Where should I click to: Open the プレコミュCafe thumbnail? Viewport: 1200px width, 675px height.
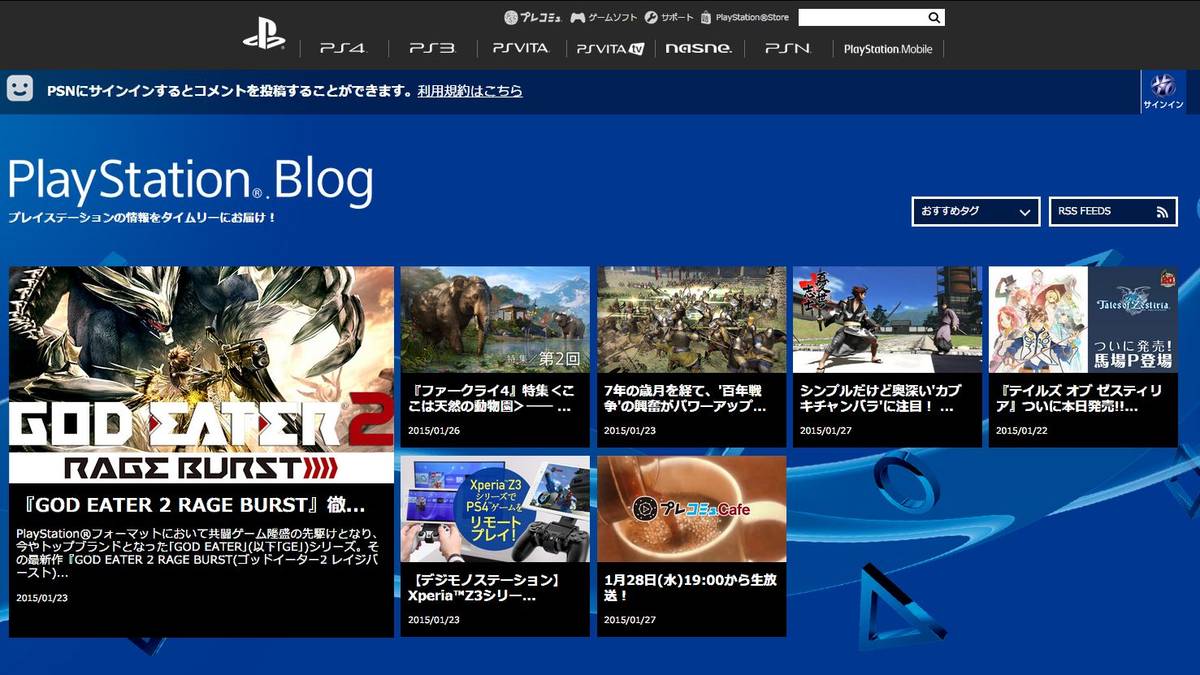coord(692,510)
